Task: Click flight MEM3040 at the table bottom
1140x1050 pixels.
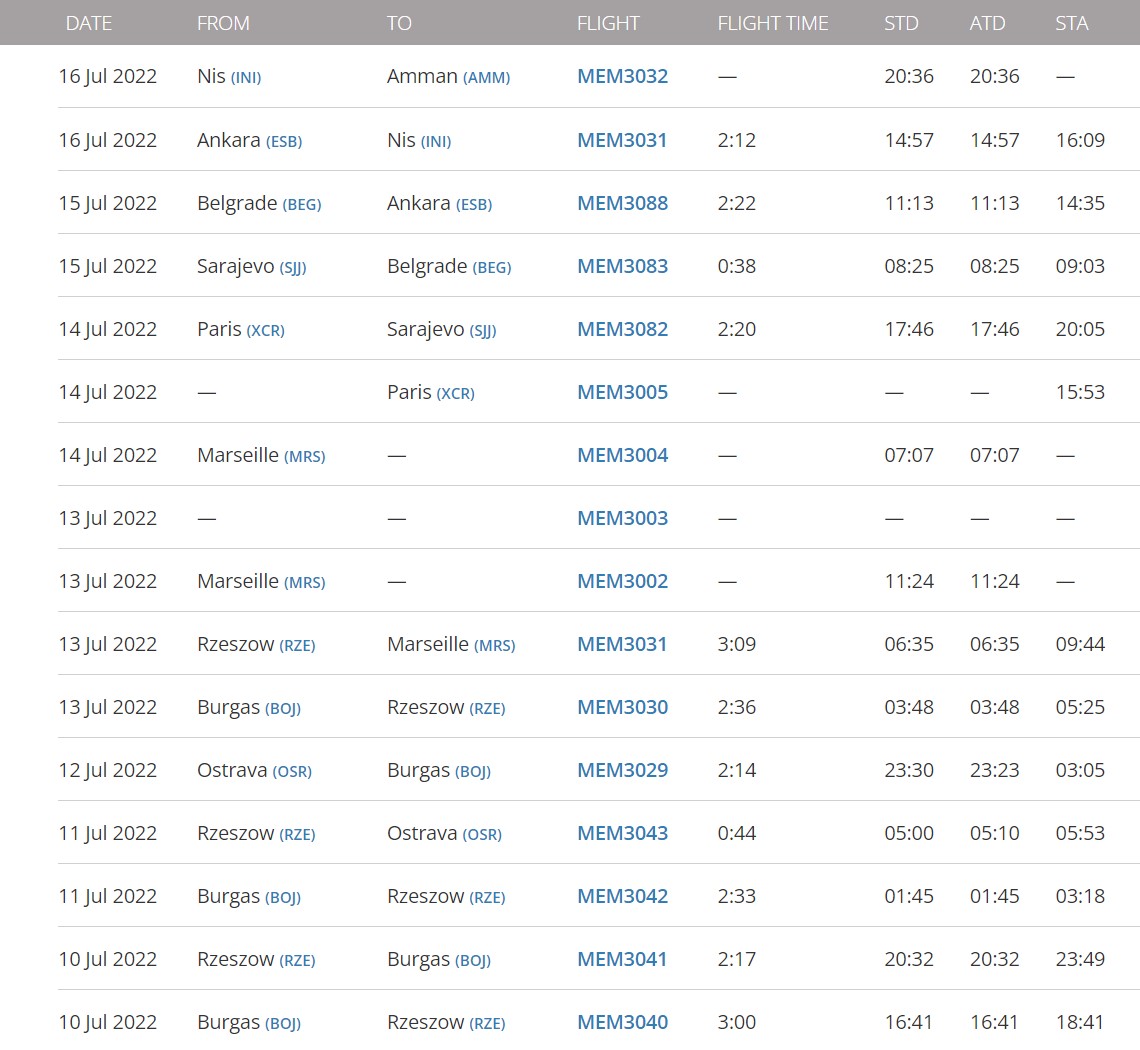Action: (x=622, y=1022)
